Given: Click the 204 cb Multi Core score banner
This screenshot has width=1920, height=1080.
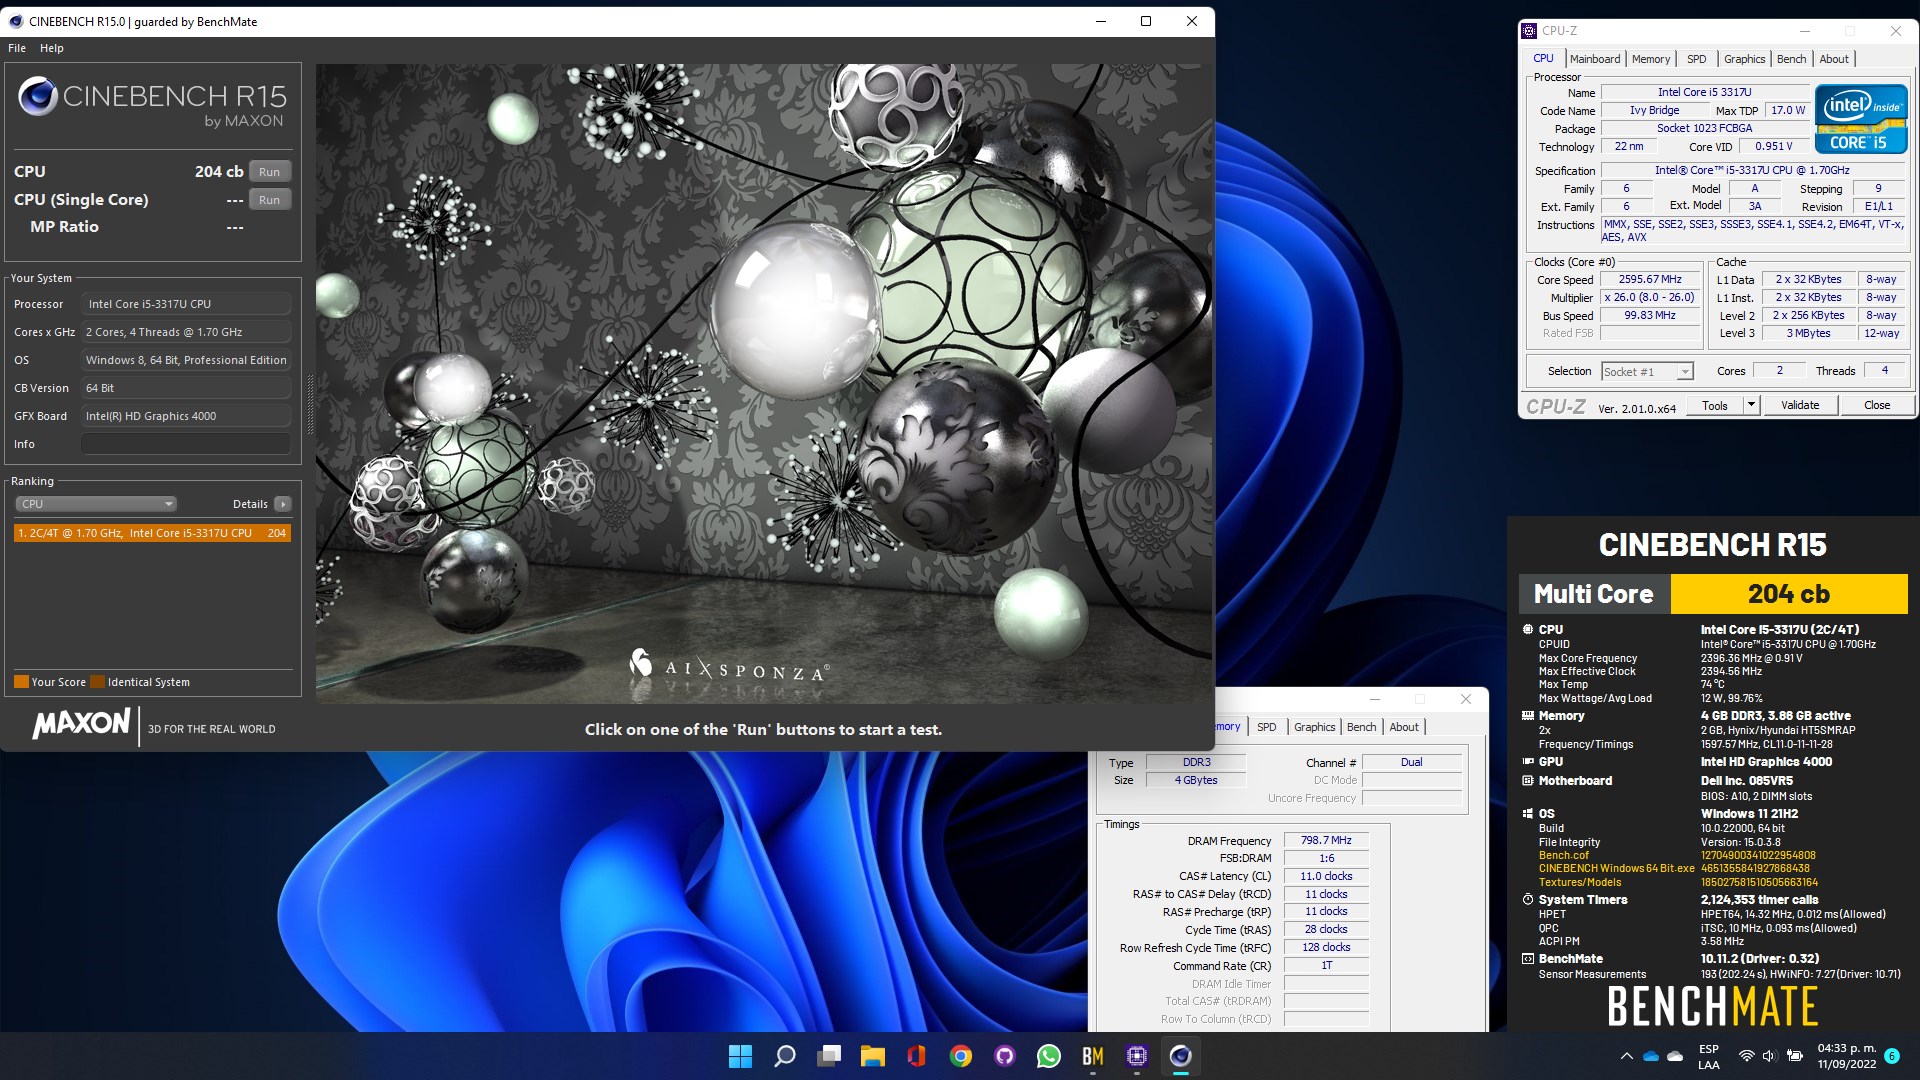Looking at the screenshot, I should pyautogui.click(x=1788, y=594).
